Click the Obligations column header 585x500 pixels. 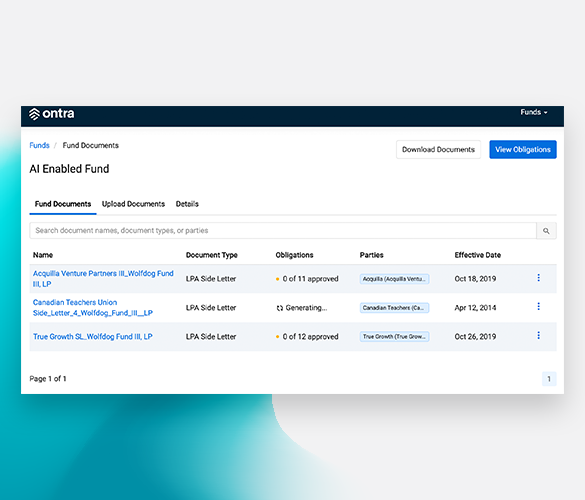pos(294,255)
